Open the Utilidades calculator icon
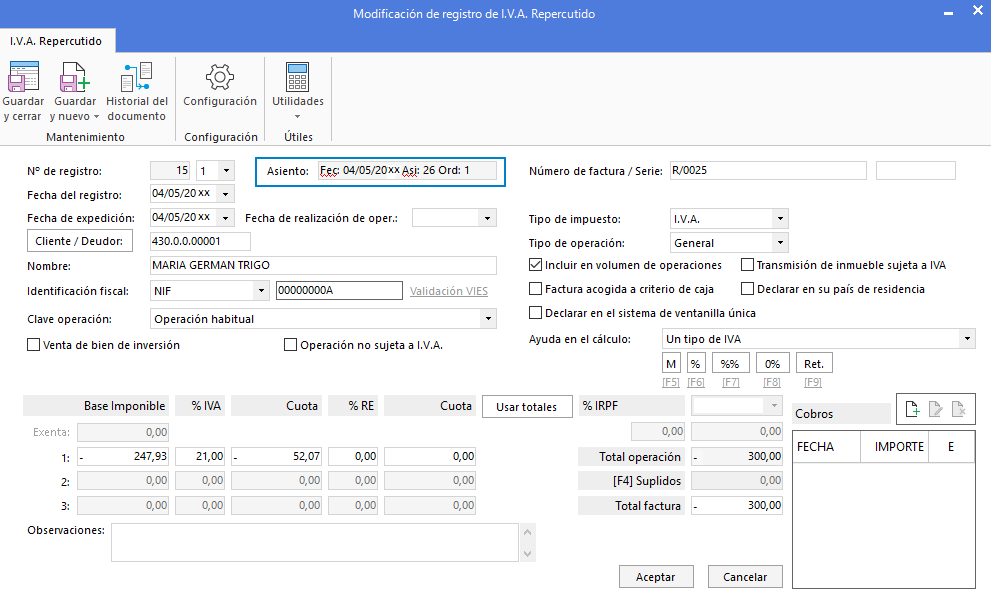Screen dimensions: 991x600 click(x=297, y=77)
